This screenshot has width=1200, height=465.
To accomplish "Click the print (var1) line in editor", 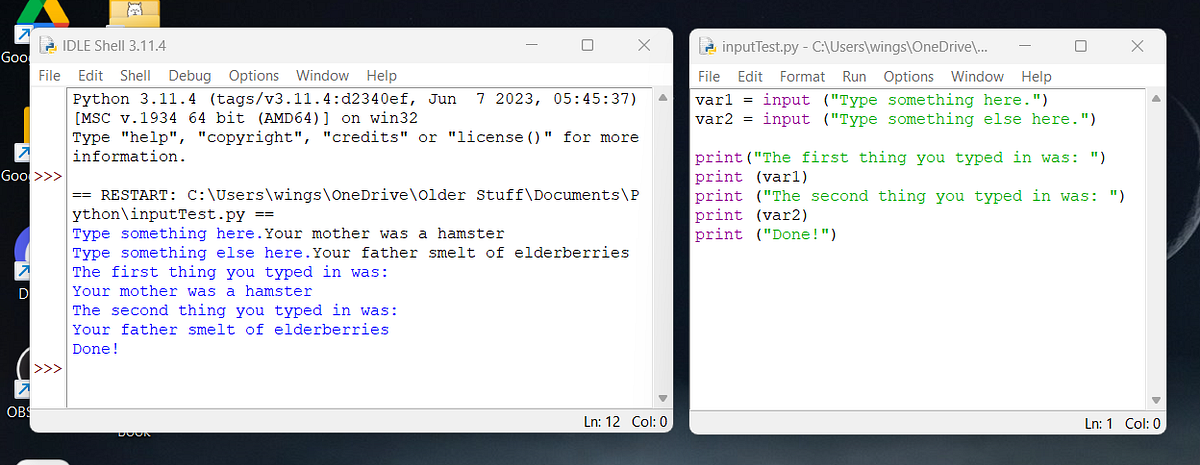I will 751,177.
